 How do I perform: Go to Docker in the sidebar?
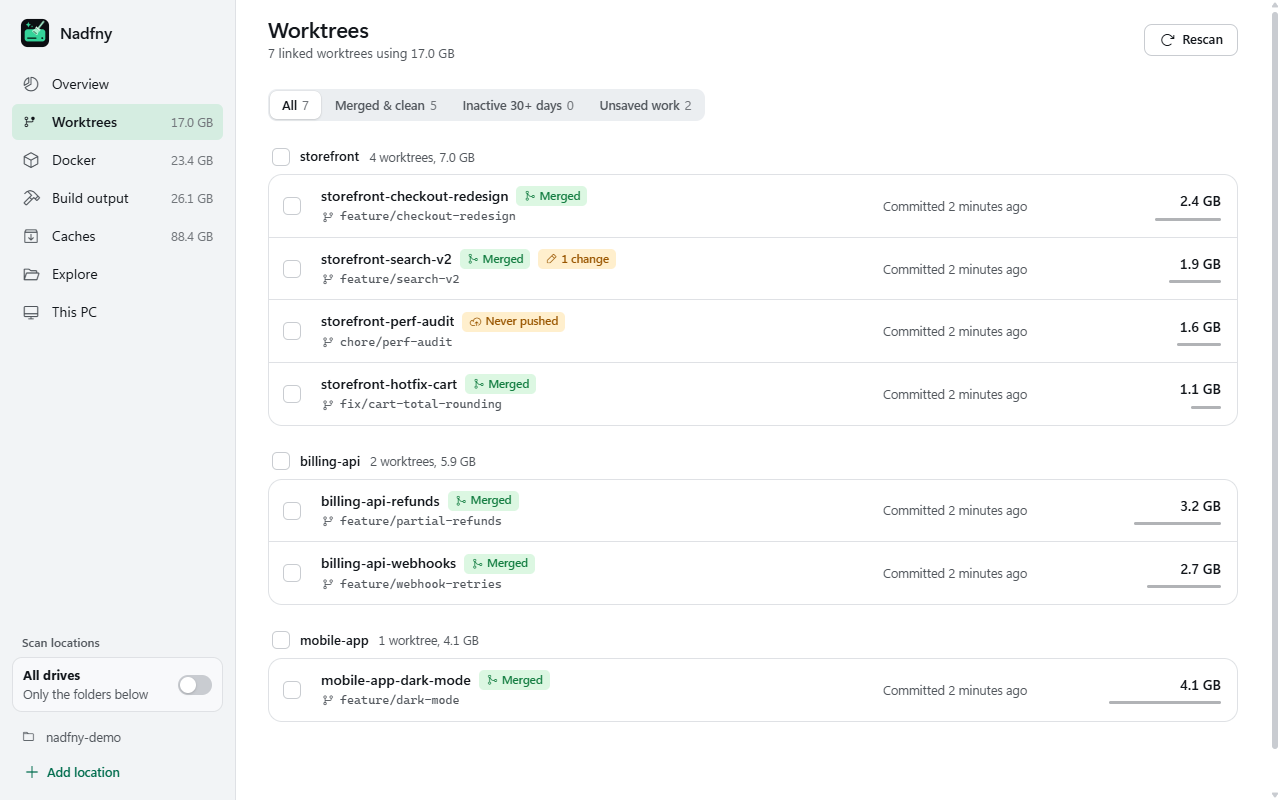117,160
